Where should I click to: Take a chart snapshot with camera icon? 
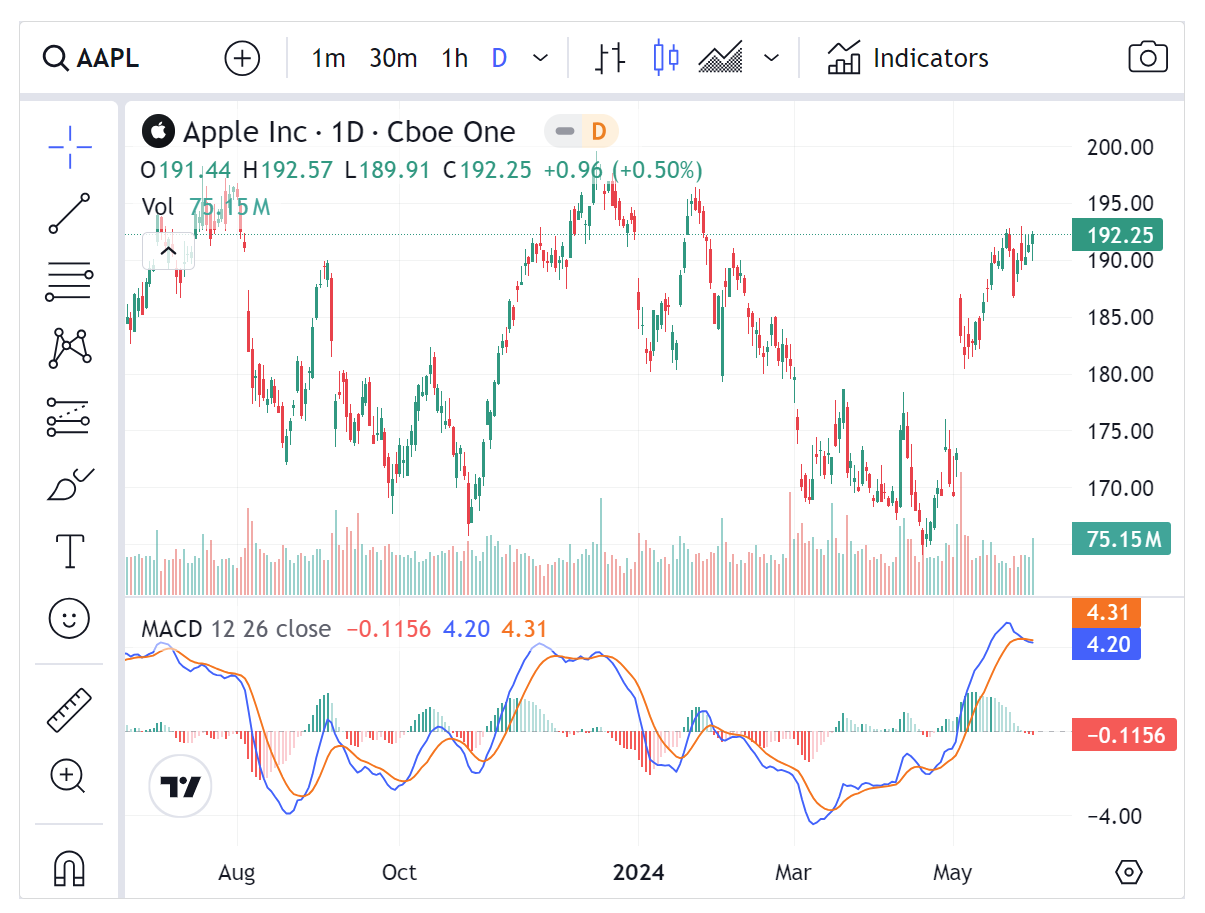click(1148, 58)
